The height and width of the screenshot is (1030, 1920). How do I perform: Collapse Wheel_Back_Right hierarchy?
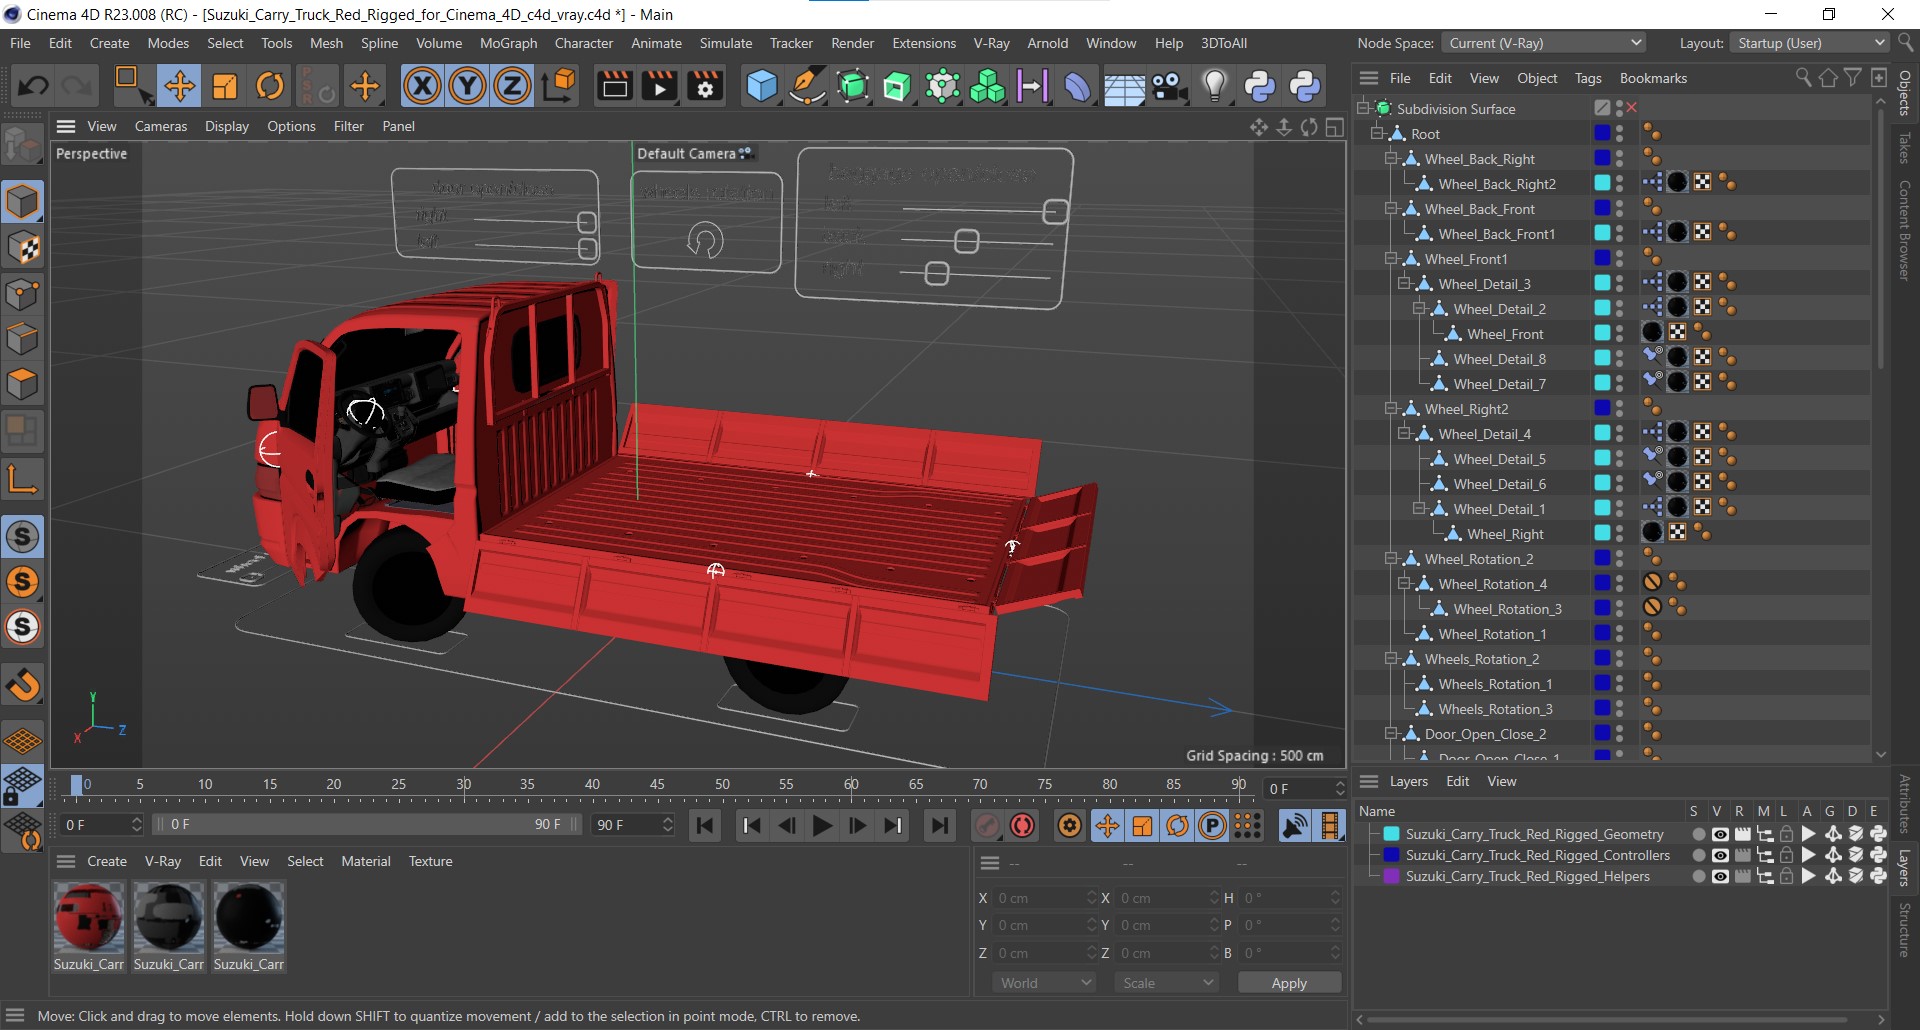[x=1390, y=158]
